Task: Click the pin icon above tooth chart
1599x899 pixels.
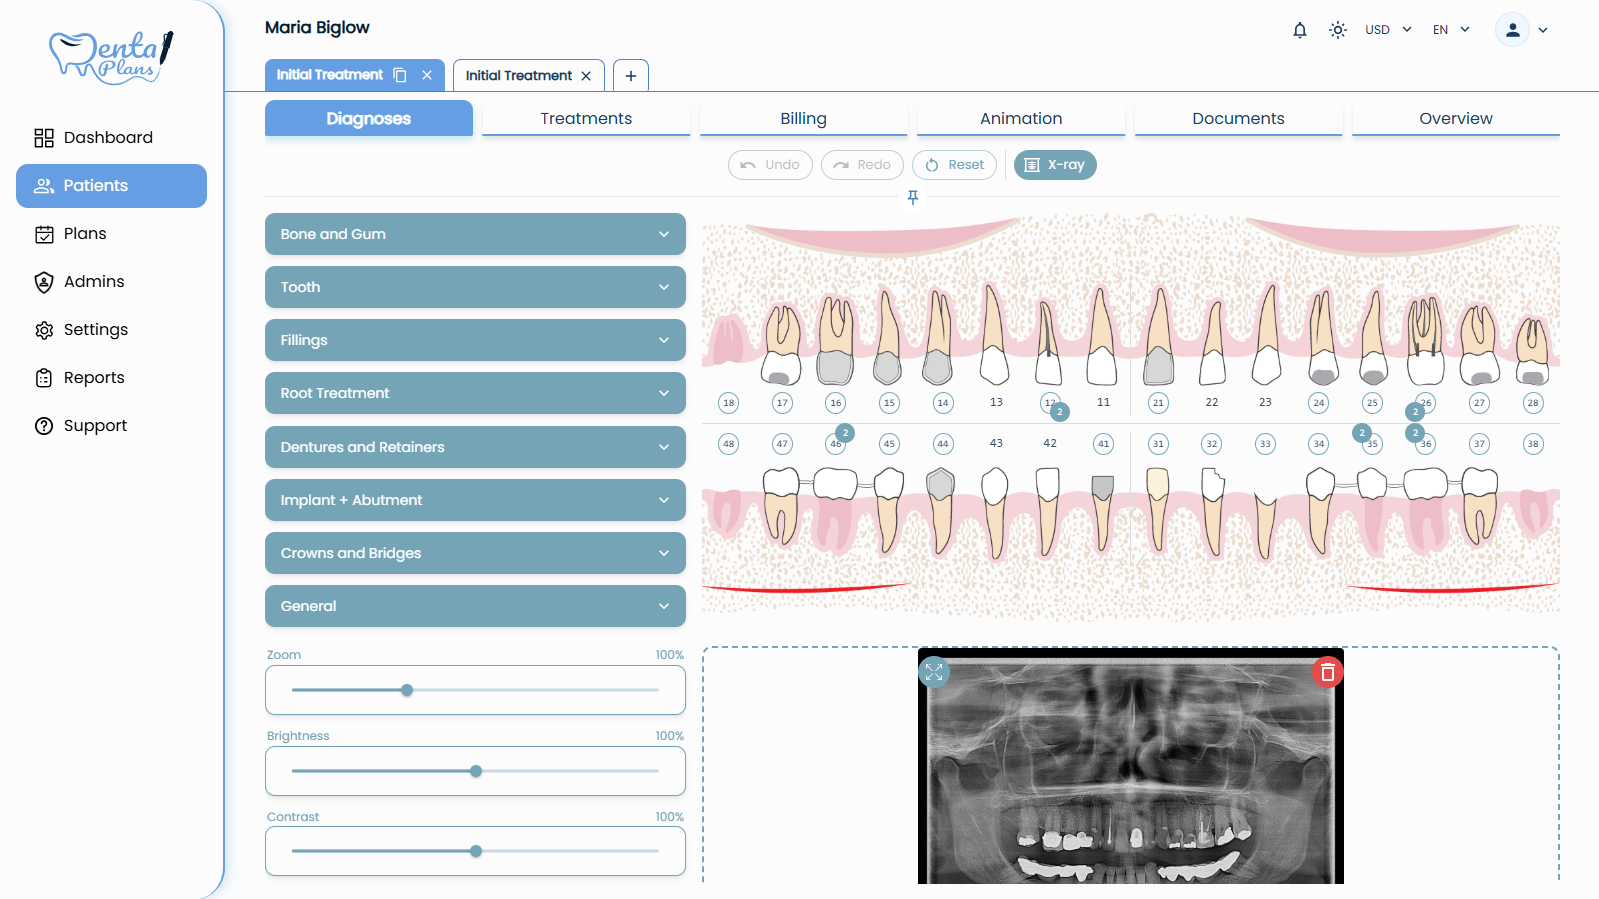Action: (x=912, y=197)
